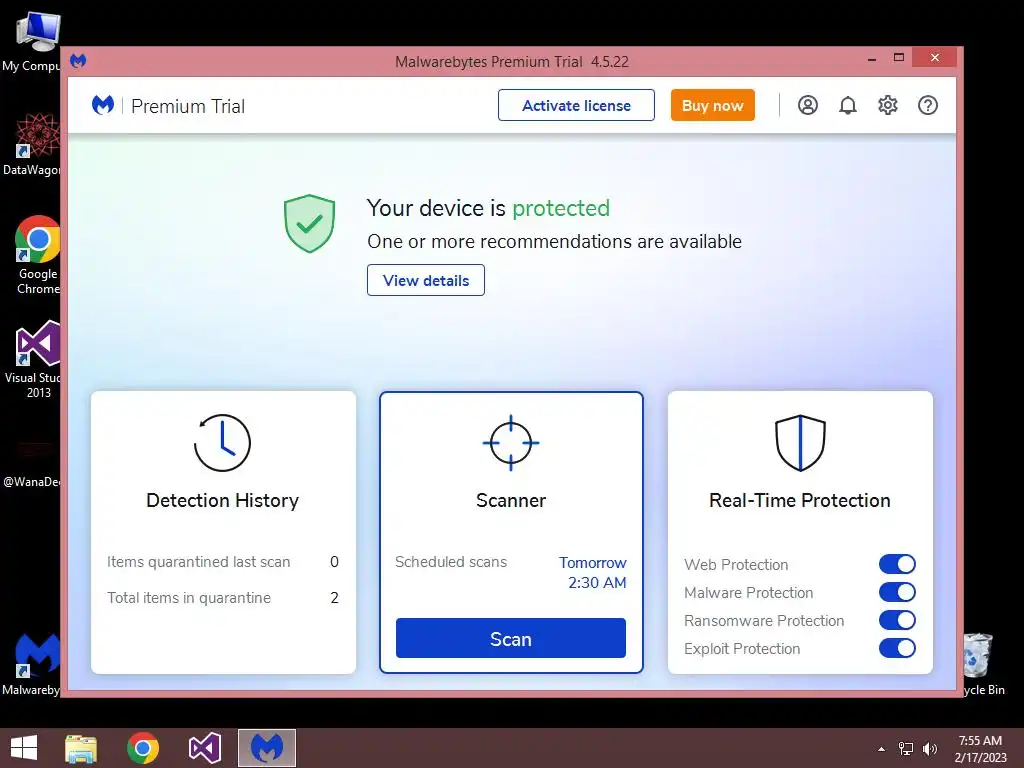Show hidden tray icons arrow
This screenshot has height=768, width=1024.
[882, 749]
